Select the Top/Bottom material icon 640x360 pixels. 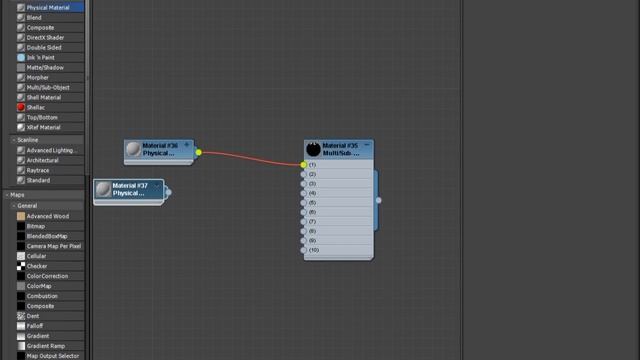coord(21,117)
